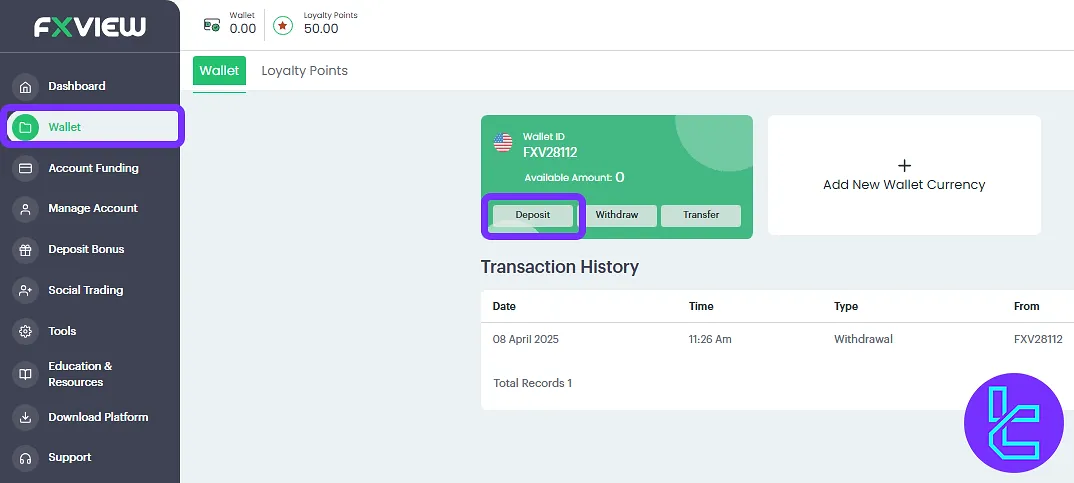
Task: Click the Loyalty Points star icon
Action: (283, 25)
